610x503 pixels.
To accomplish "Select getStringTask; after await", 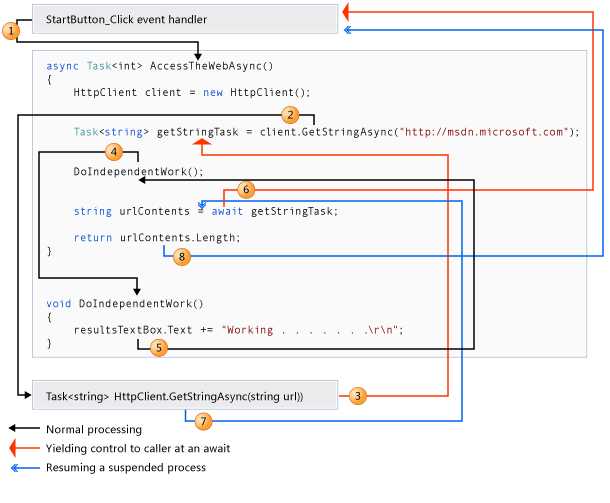I will tap(294, 211).
